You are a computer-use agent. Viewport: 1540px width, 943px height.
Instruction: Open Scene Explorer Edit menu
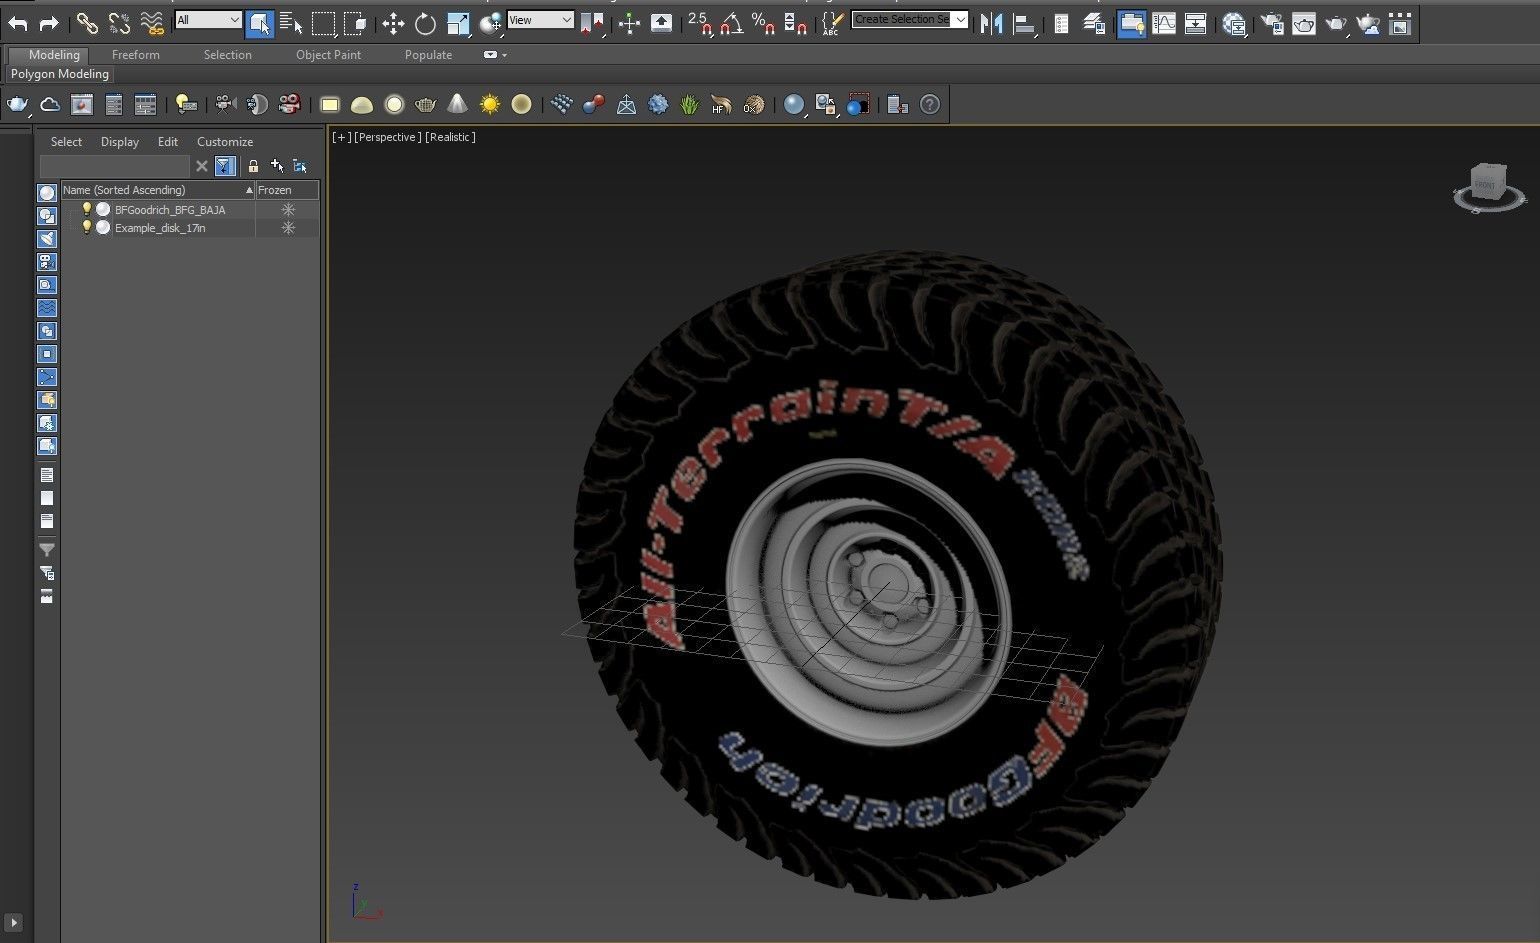point(168,142)
